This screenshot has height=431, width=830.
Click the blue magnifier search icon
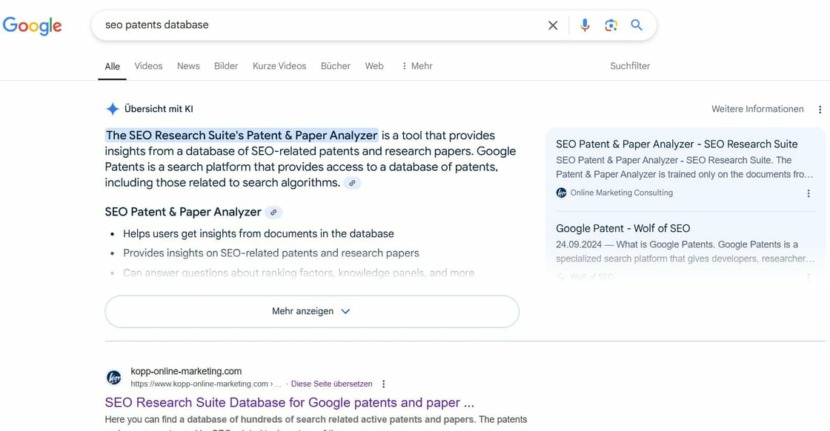click(x=636, y=25)
